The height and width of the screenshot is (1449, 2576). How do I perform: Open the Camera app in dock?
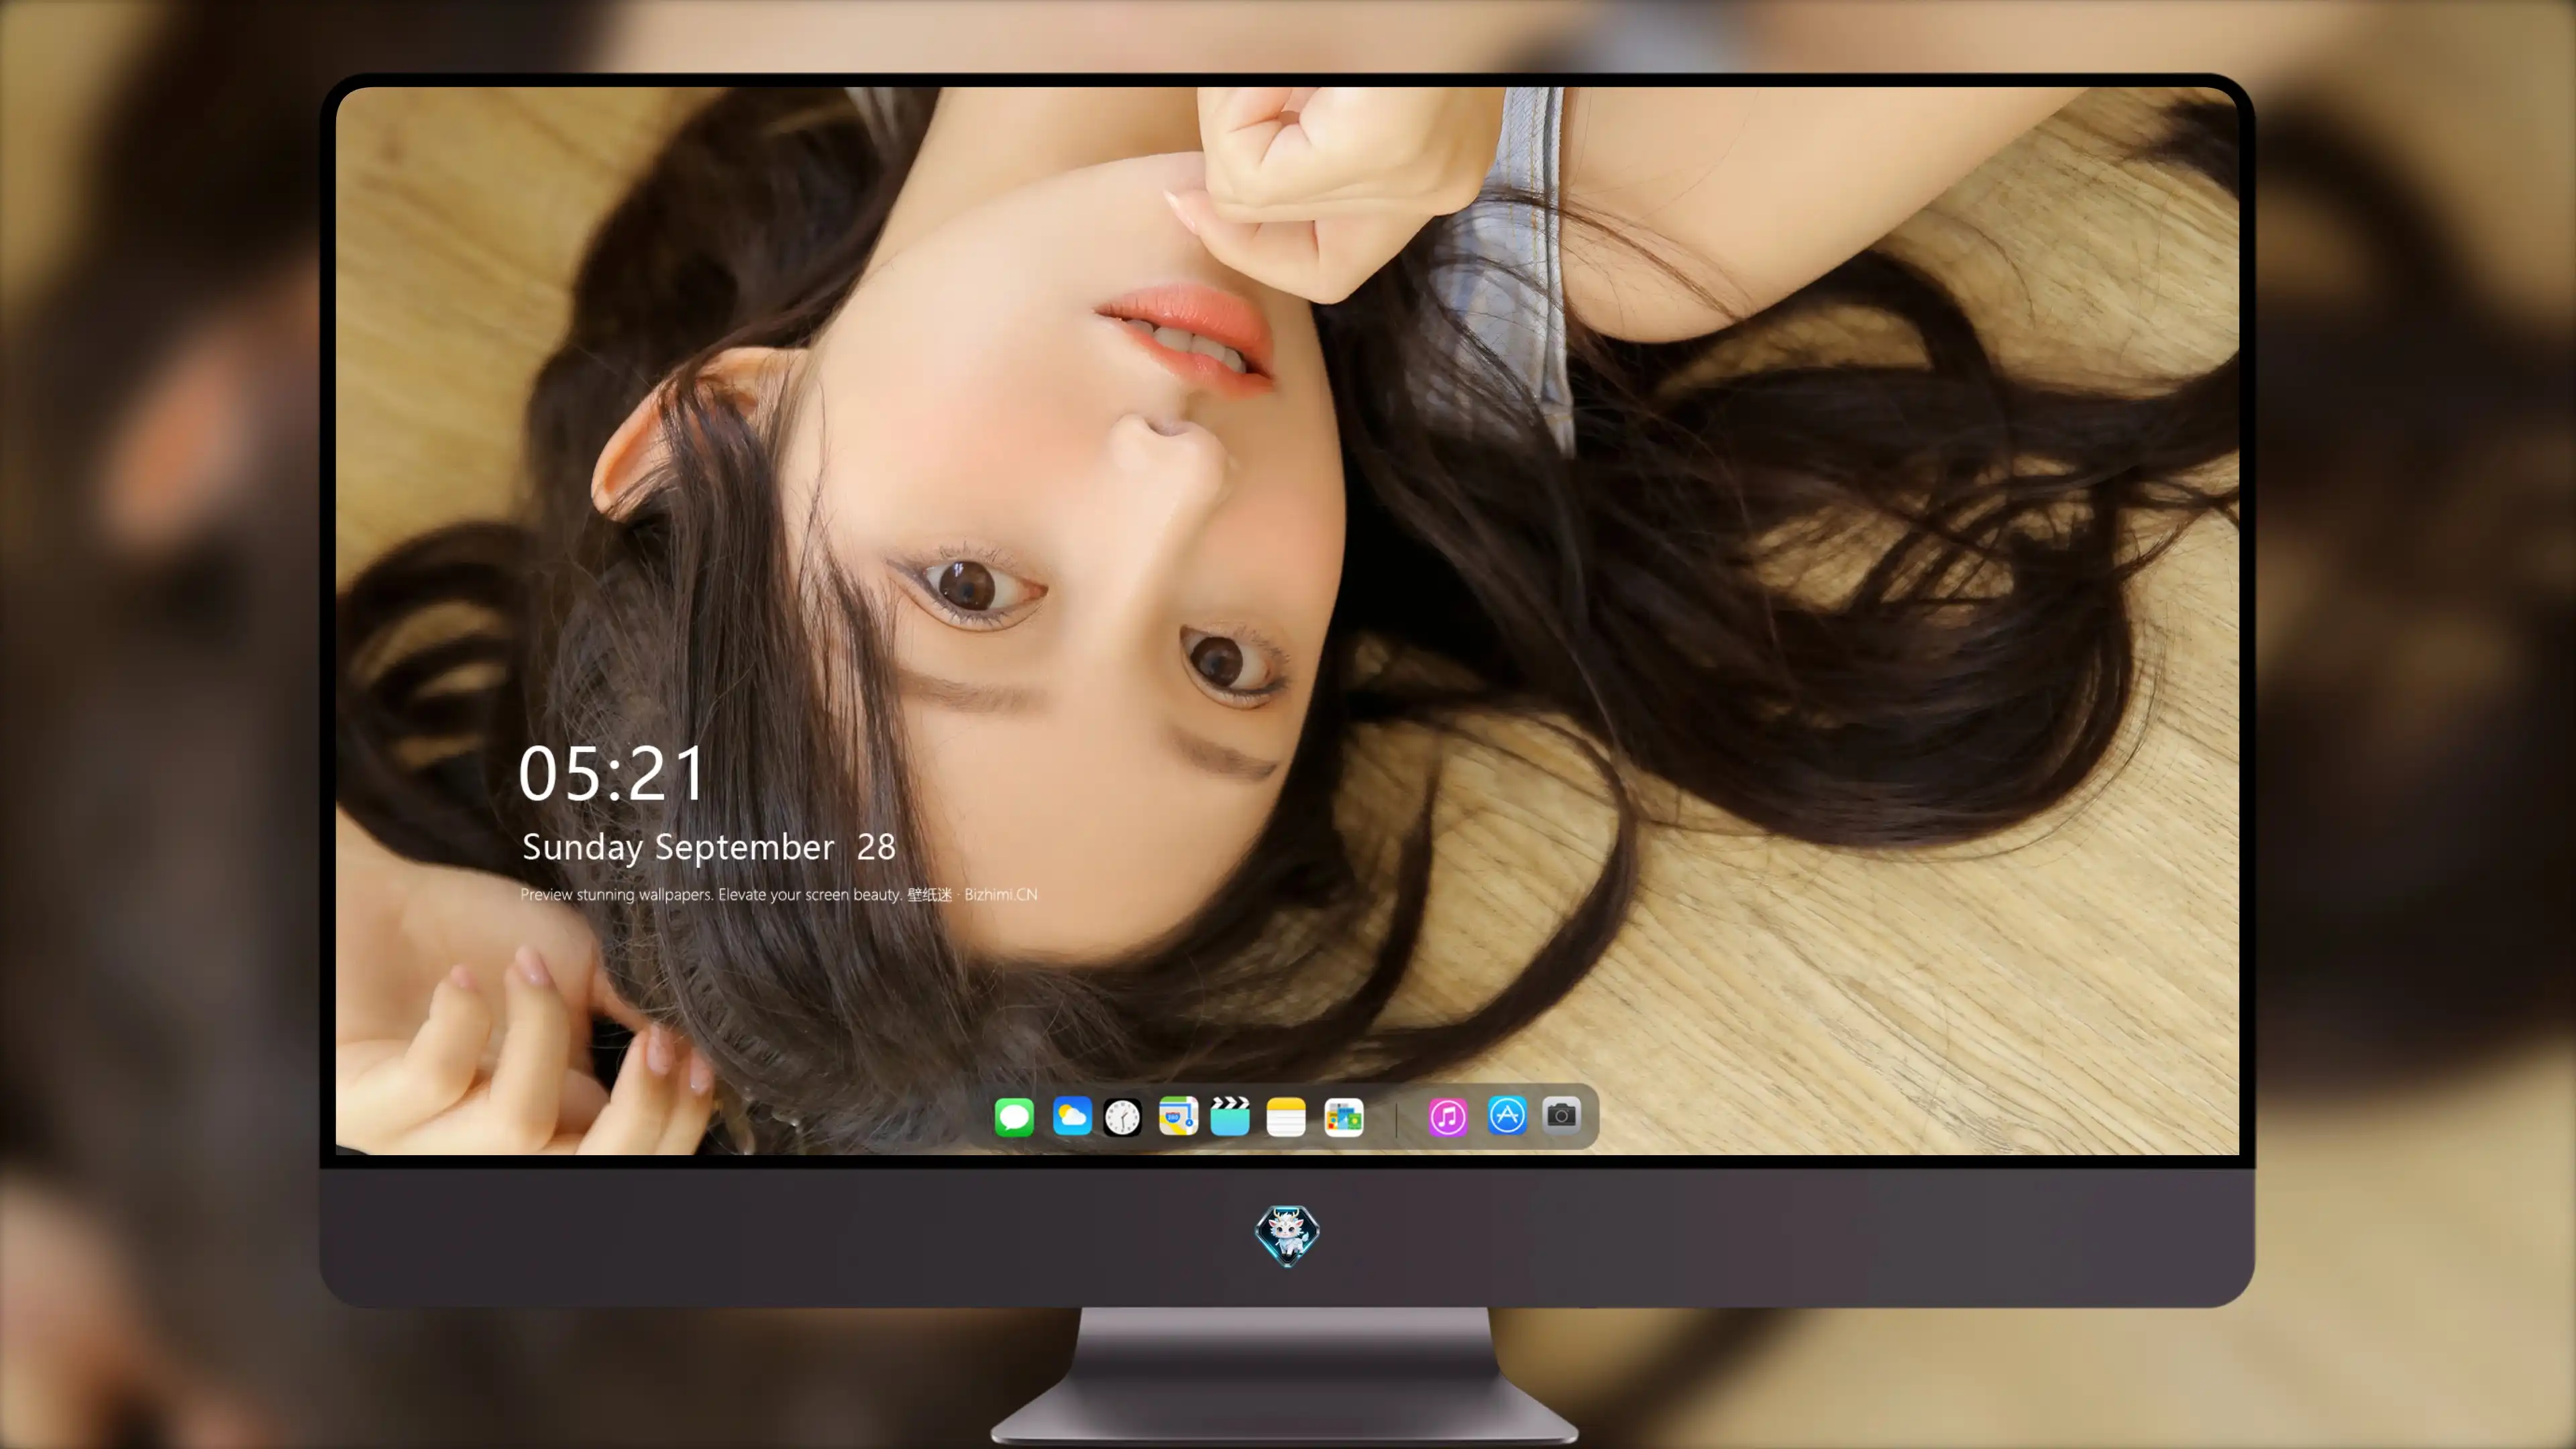click(x=1561, y=1114)
